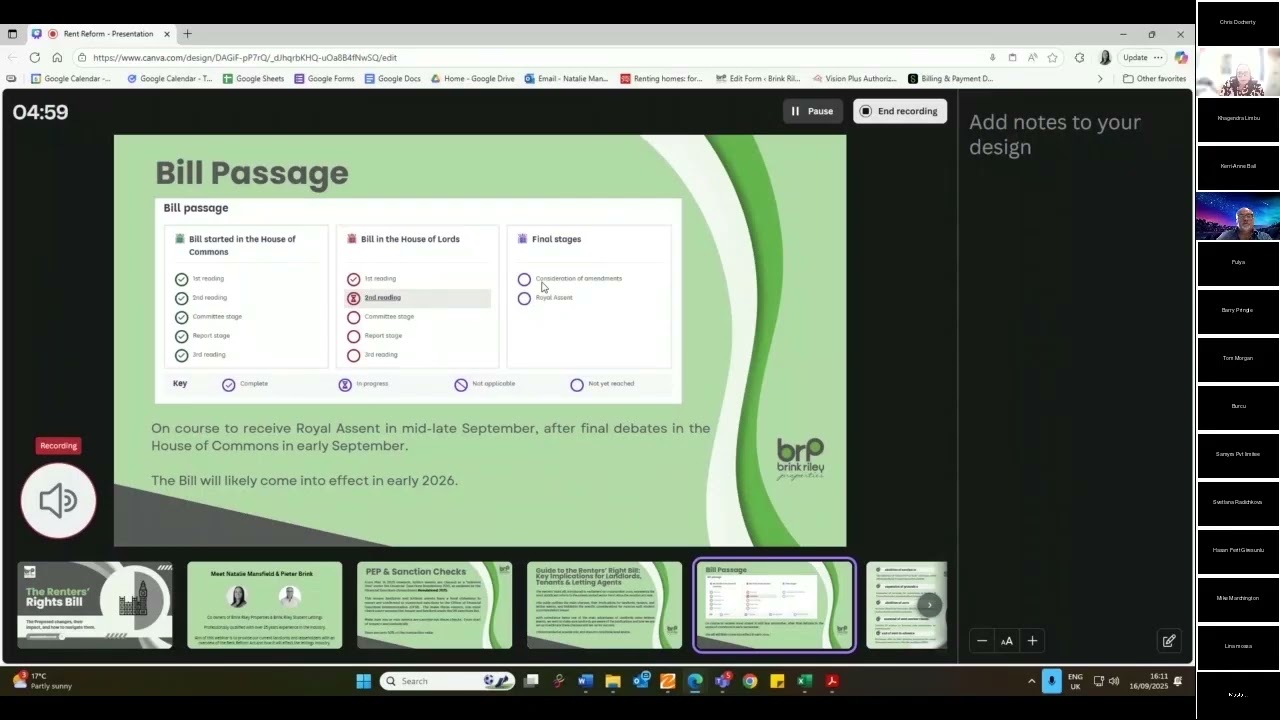1280x720 pixels.
Task: Open the browser profile avatar
Action: click(x=1104, y=58)
